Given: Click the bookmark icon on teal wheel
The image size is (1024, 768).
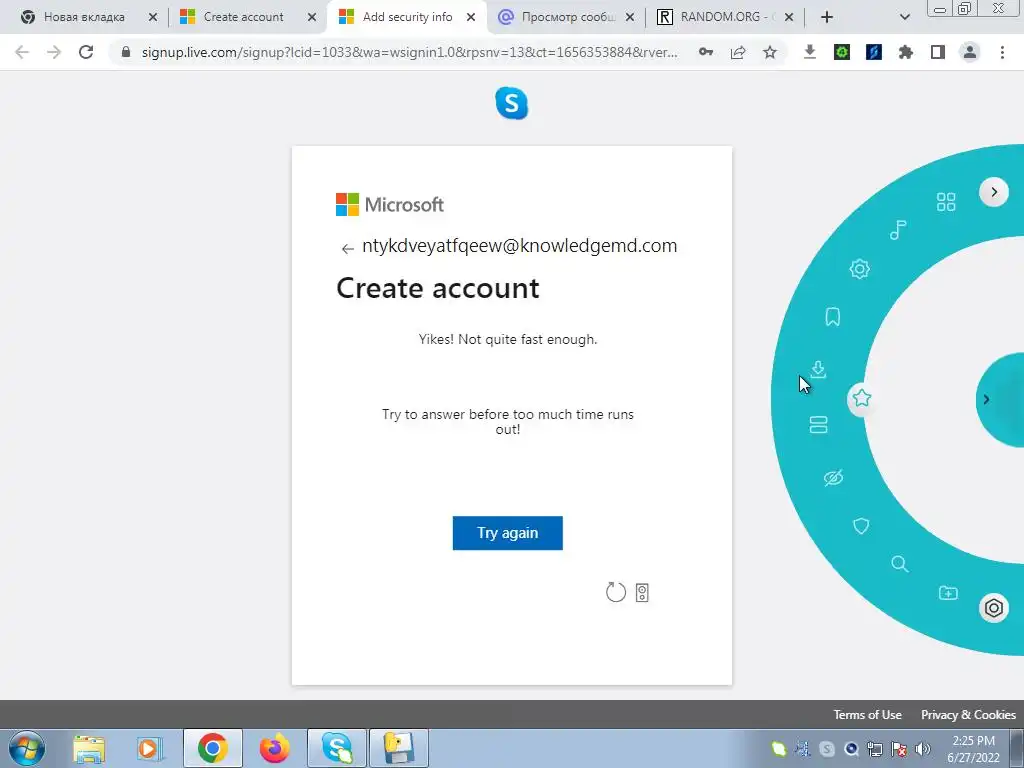Looking at the screenshot, I should point(833,317).
